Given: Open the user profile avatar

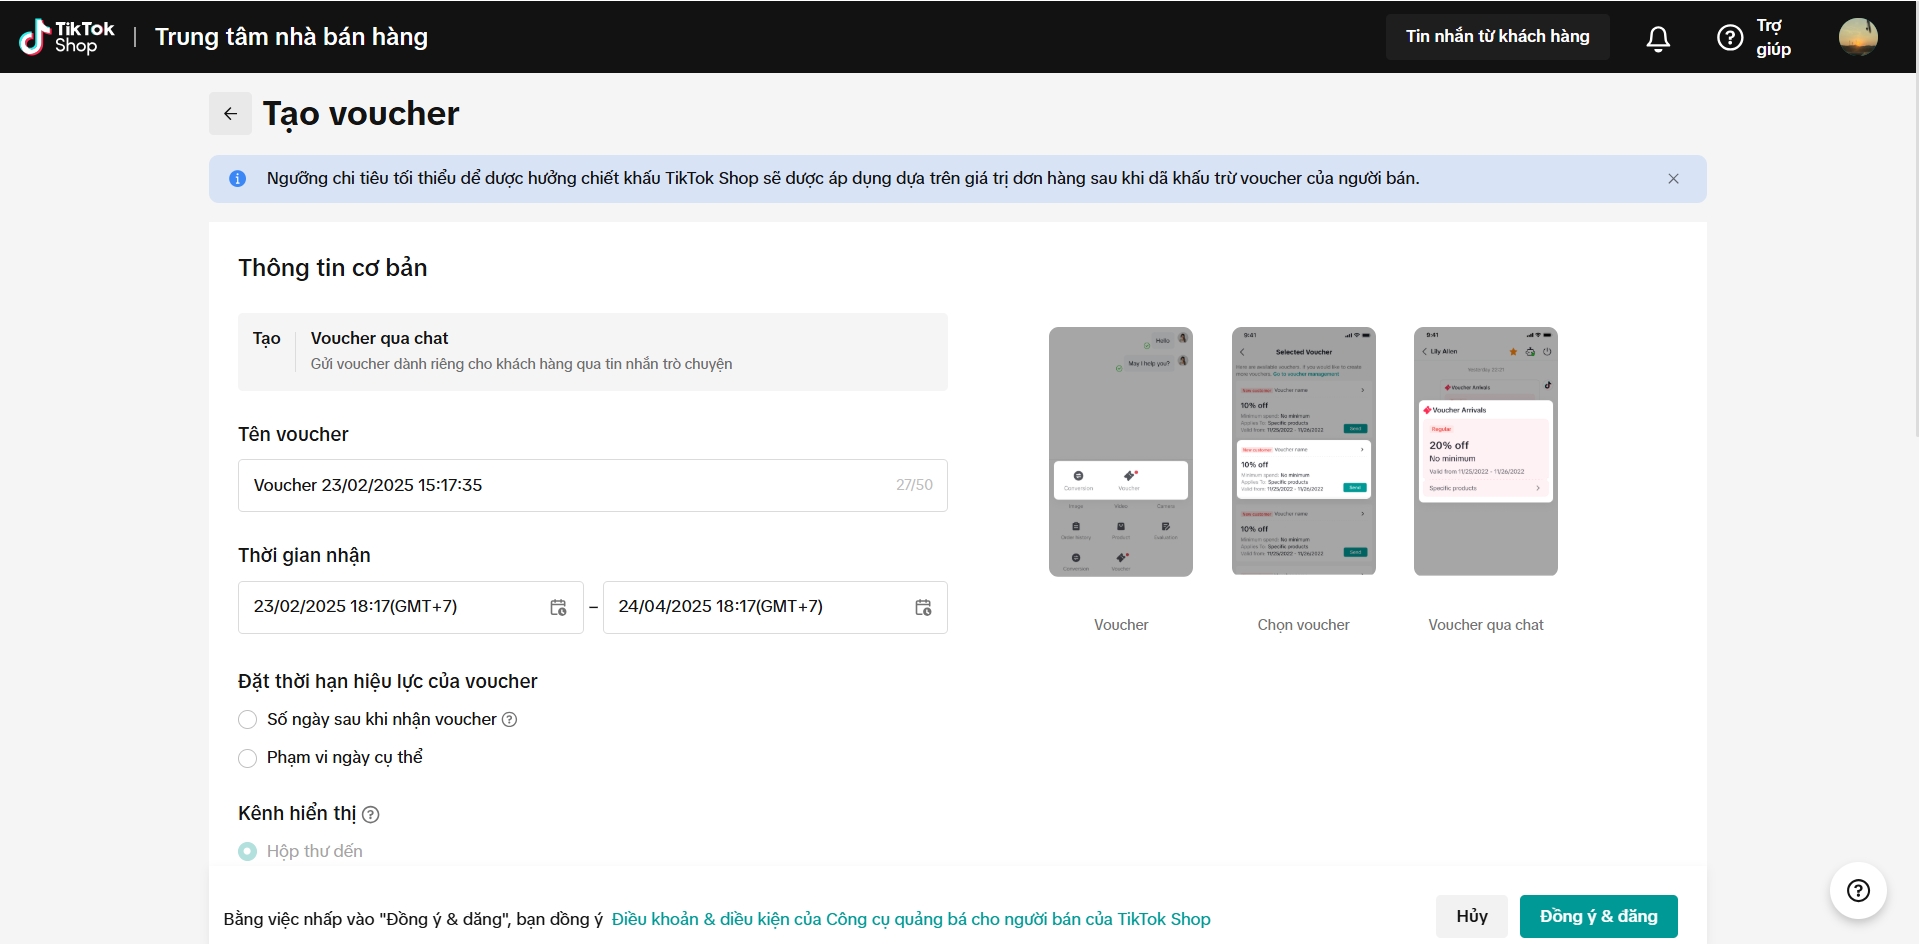Looking at the screenshot, I should coord(1857,37).
